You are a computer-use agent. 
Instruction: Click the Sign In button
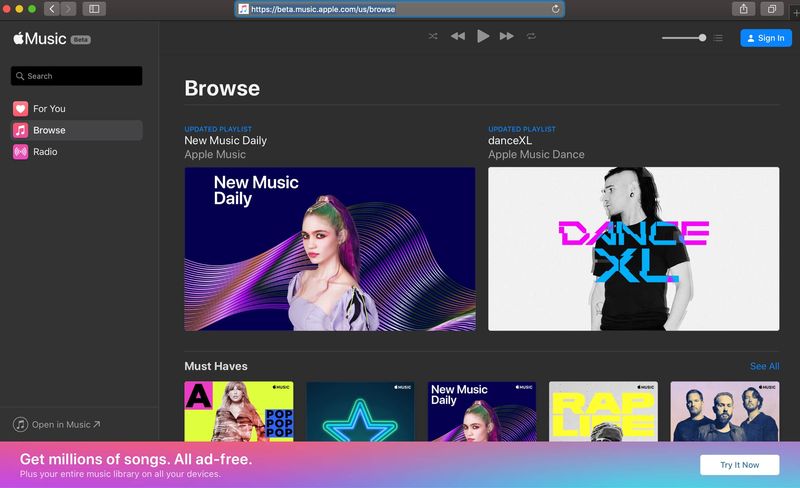coord(766,38)
